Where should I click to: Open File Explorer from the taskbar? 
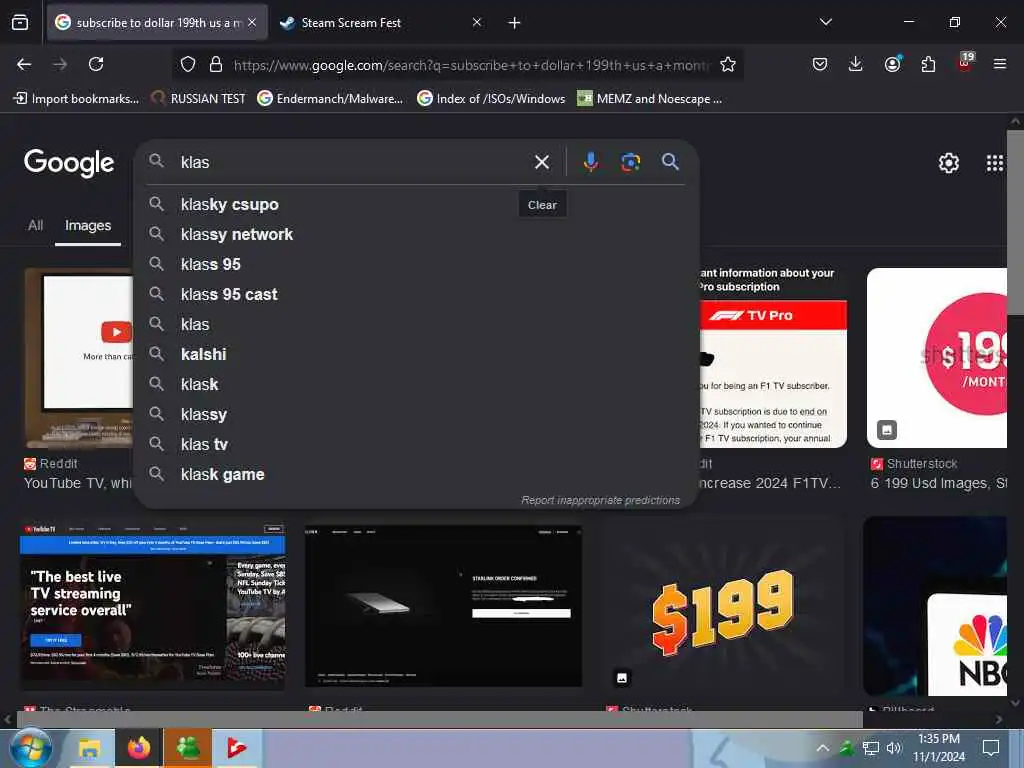(89, 748)
